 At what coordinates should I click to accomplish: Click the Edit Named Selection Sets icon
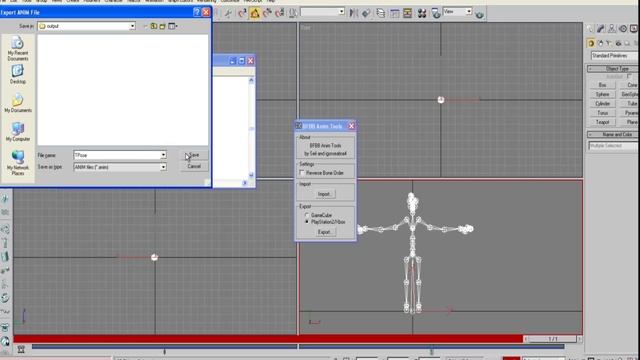tap(293, 13)
